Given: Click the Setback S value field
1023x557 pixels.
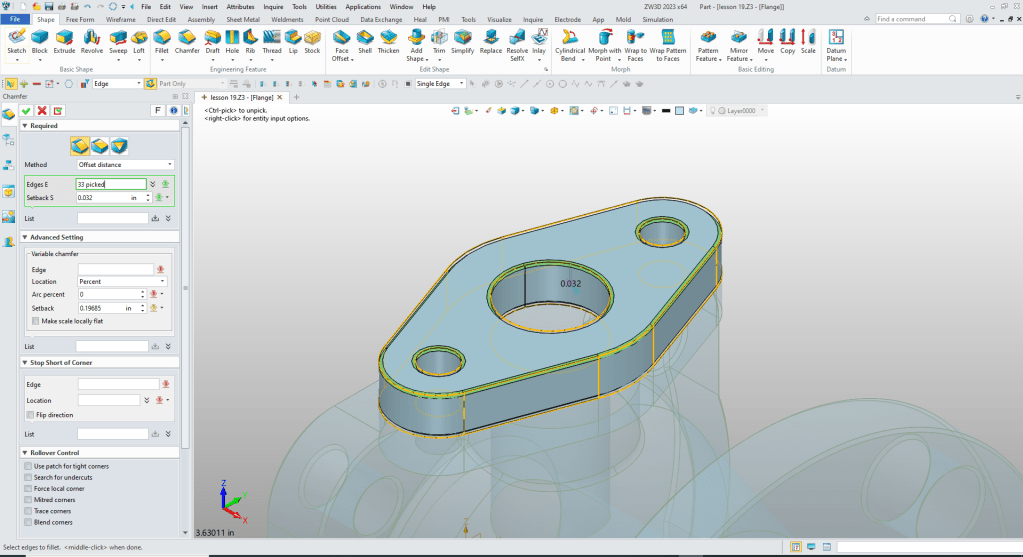Looking at the screenshot, I should 103,198.
